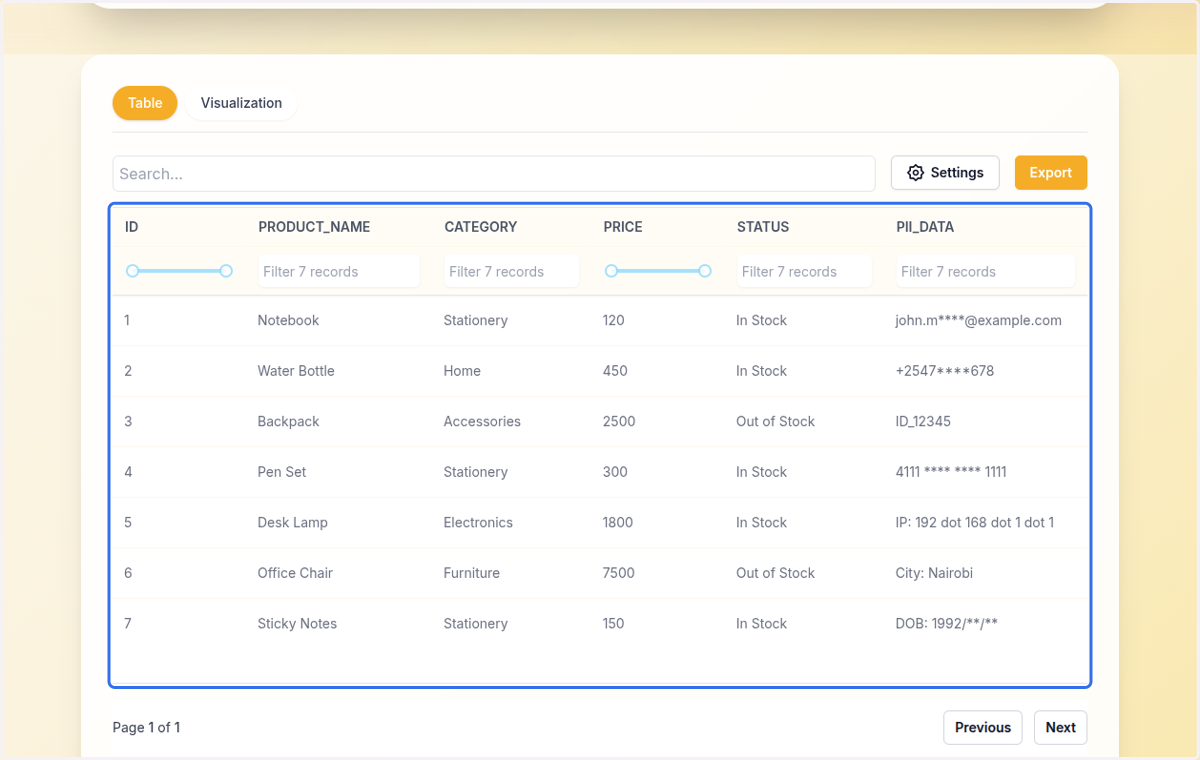Click the john.m****@example.com cell
This screenshot has height=760, width=1200.
point(978,320)
